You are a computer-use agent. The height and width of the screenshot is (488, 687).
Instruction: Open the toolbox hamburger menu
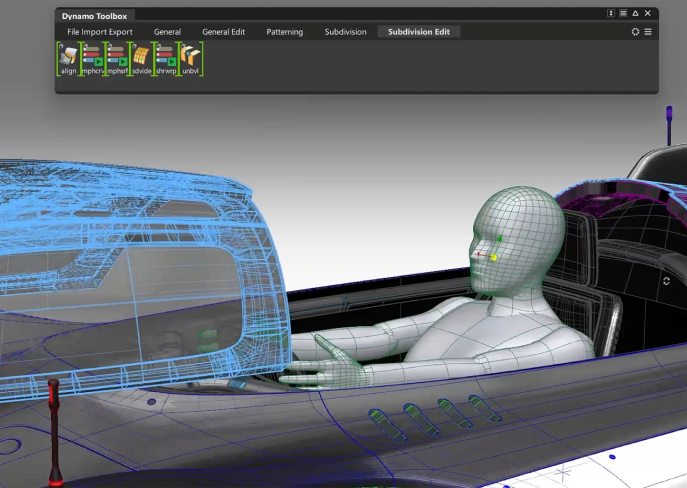(648, 32)
